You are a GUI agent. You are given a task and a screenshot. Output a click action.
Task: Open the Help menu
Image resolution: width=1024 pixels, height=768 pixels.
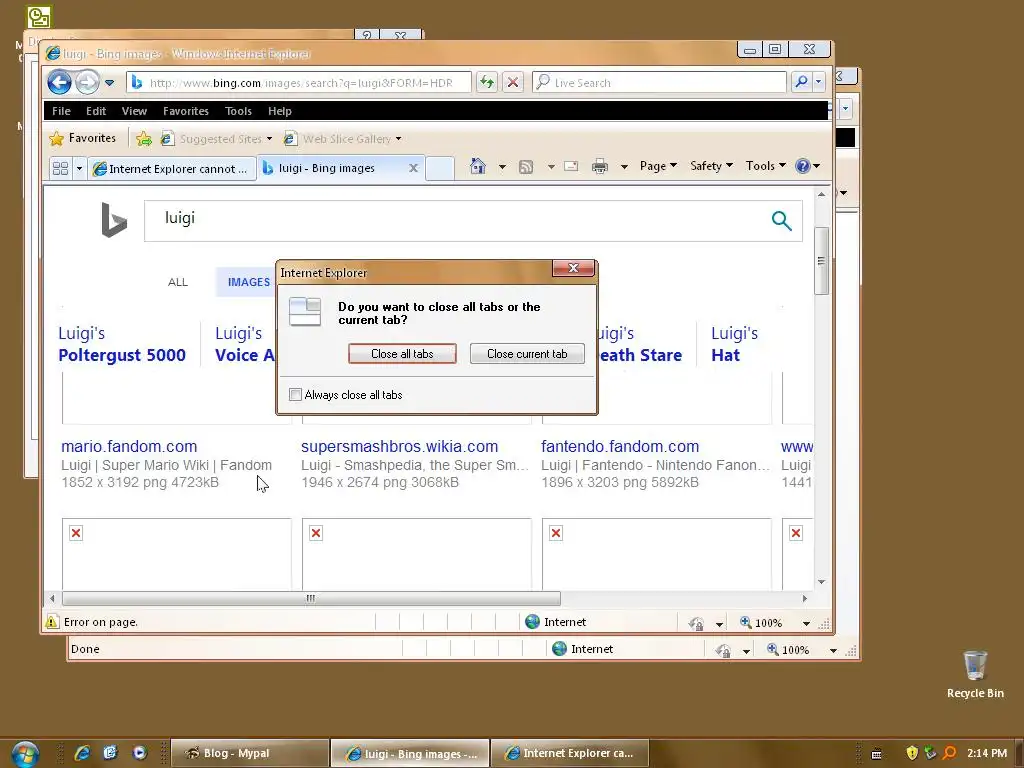pos(280,111)
